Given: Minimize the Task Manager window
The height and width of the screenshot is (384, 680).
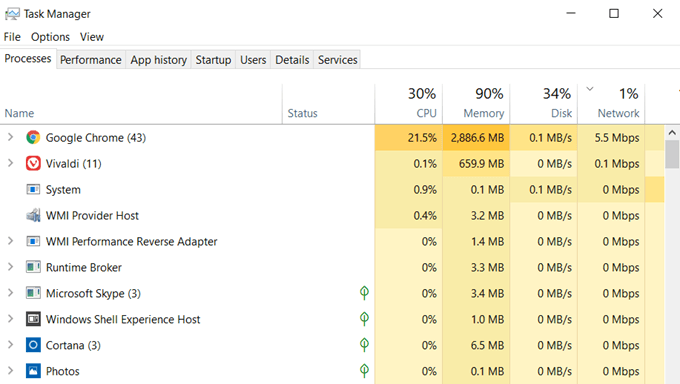Looking at the screenshot, I should click(571, 13).
